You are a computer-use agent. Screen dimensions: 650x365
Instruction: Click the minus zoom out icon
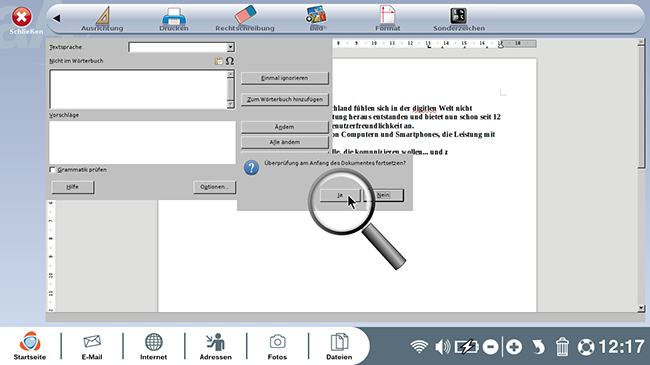pyautogui.click(x=490, y=347)
